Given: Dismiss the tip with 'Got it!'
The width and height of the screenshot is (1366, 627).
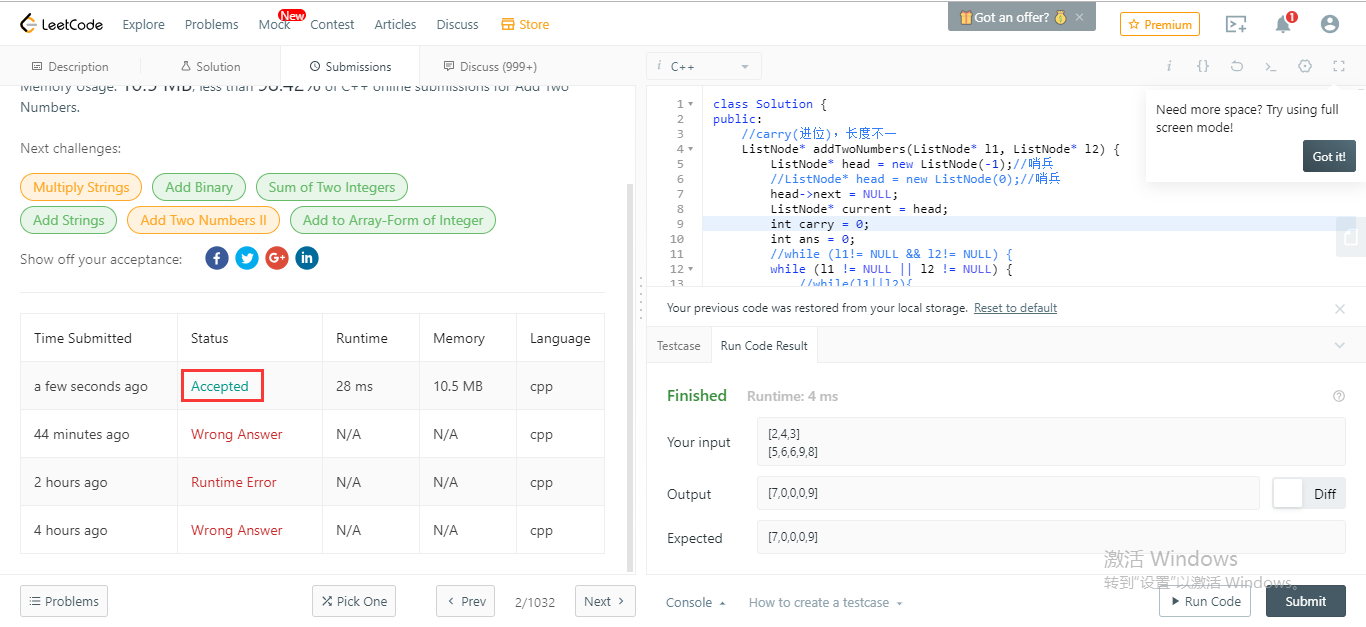Looking at the screenshot, I should coord(1329,156).
